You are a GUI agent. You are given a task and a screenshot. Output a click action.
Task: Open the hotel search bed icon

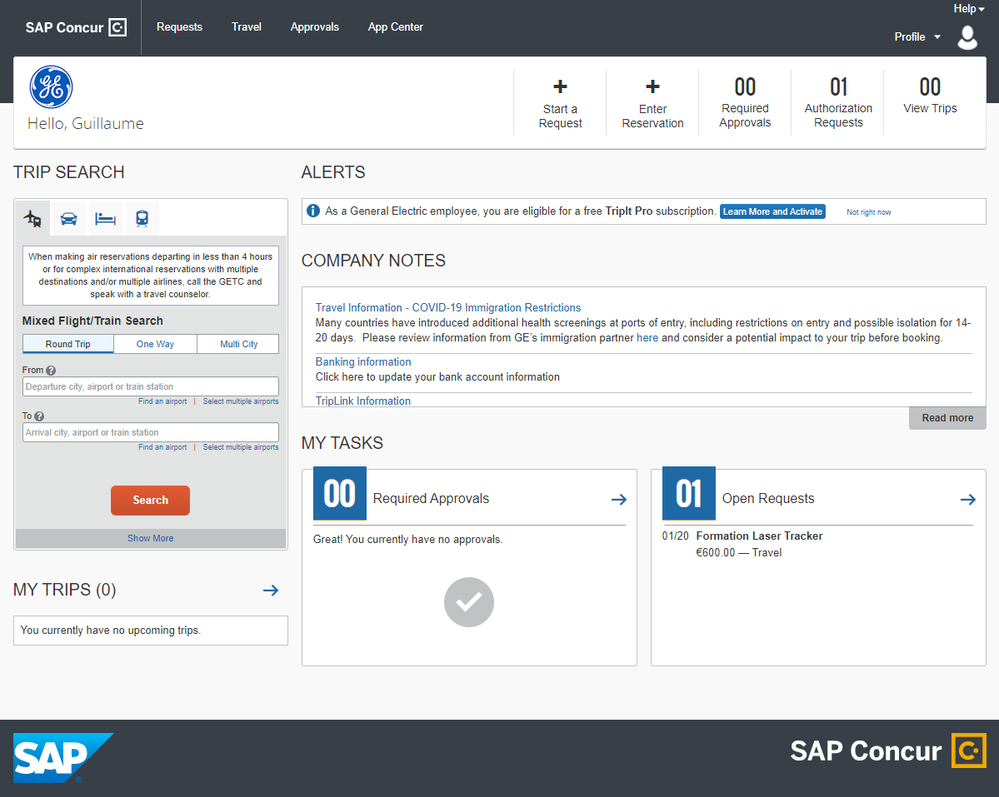(x=105, y=219)
